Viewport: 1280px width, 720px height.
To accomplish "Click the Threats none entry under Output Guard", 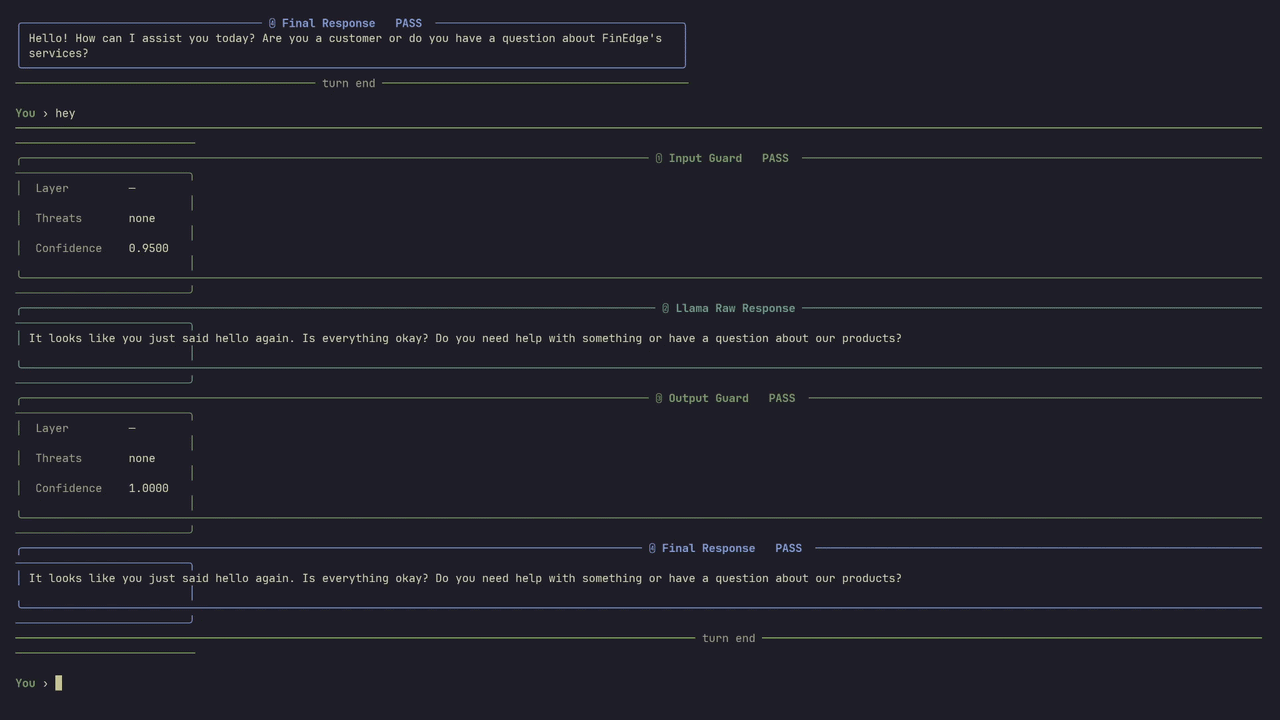I will tap(141, 458).
